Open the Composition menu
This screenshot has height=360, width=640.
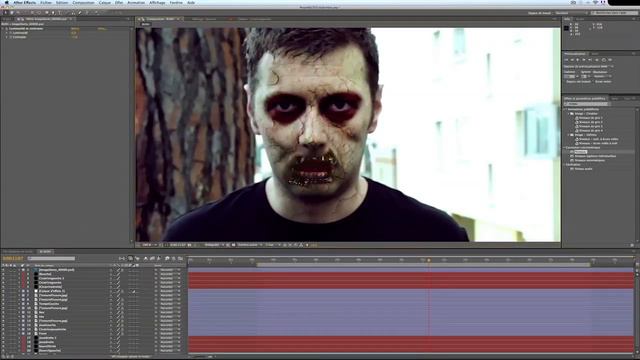[83, 2]
